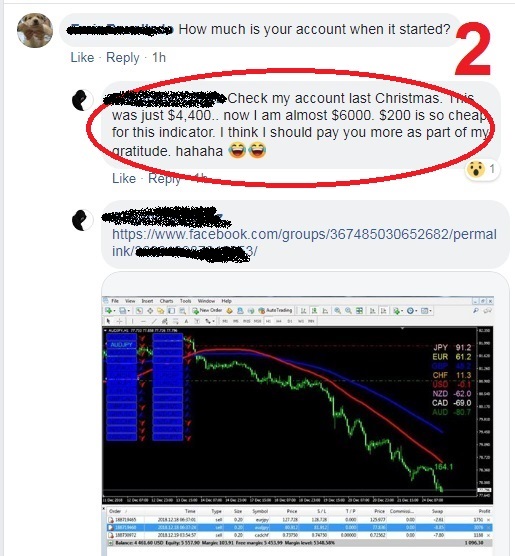Select the crosshair cursor tool

(120, 321)
